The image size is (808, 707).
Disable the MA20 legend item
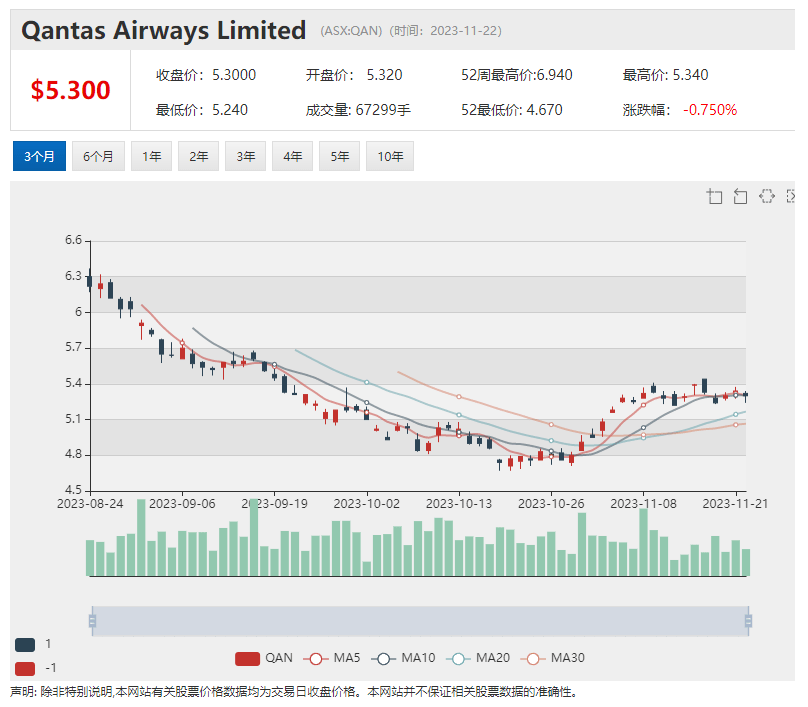coord(476,658)
